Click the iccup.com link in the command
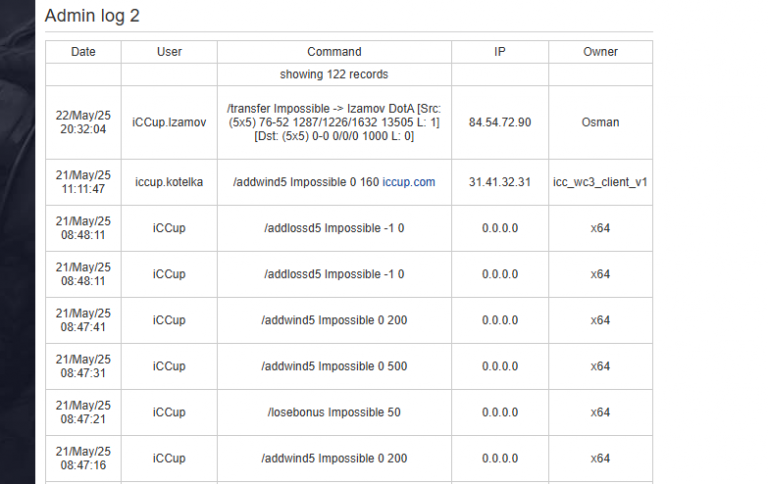 point(408,182)
